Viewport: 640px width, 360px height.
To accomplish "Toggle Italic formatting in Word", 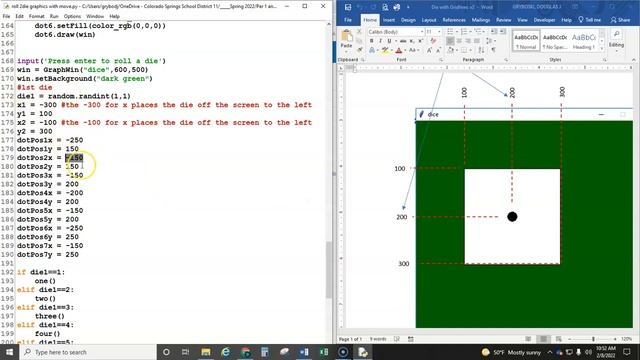I will click(x=380, y=41).
